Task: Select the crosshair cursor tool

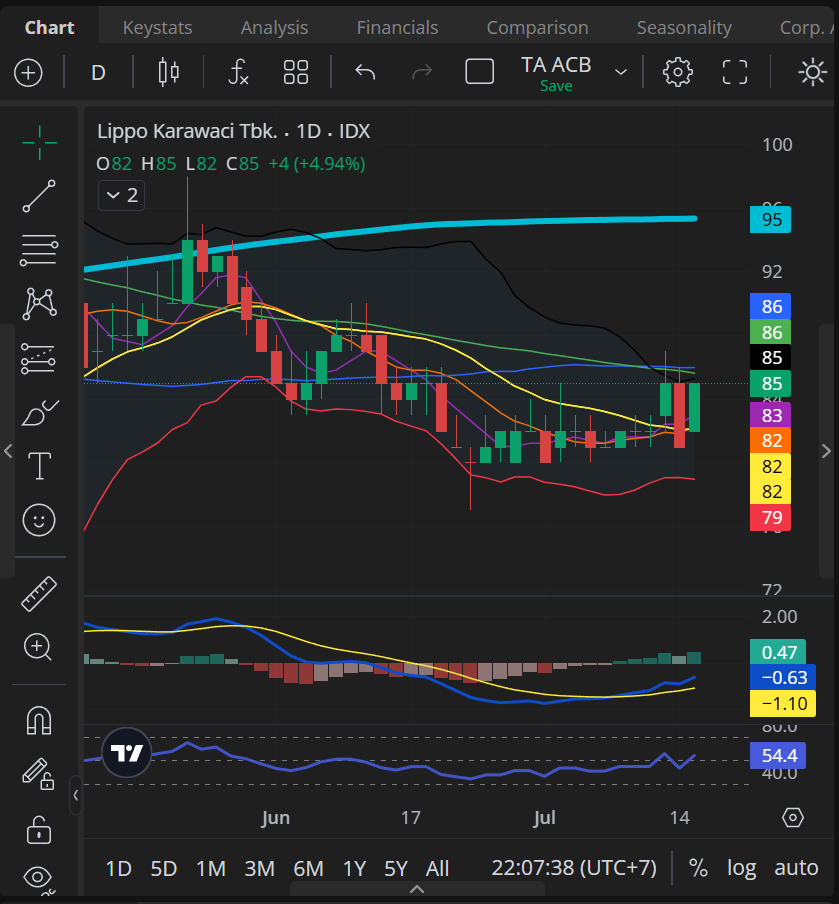Action: (x=39, y=142)
